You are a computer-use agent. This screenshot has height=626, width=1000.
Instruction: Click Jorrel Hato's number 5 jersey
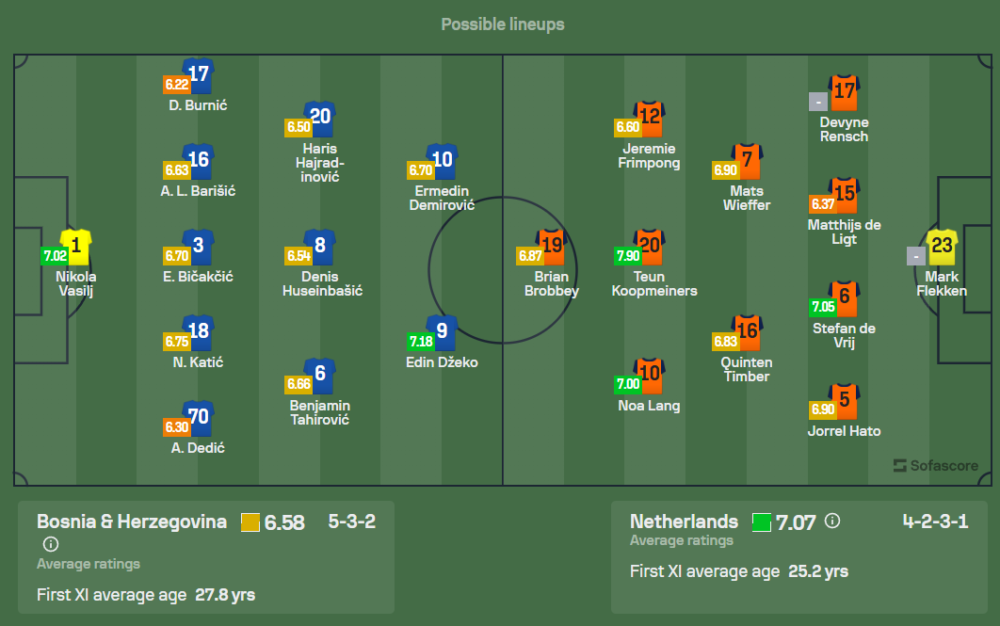coord(844,401)
